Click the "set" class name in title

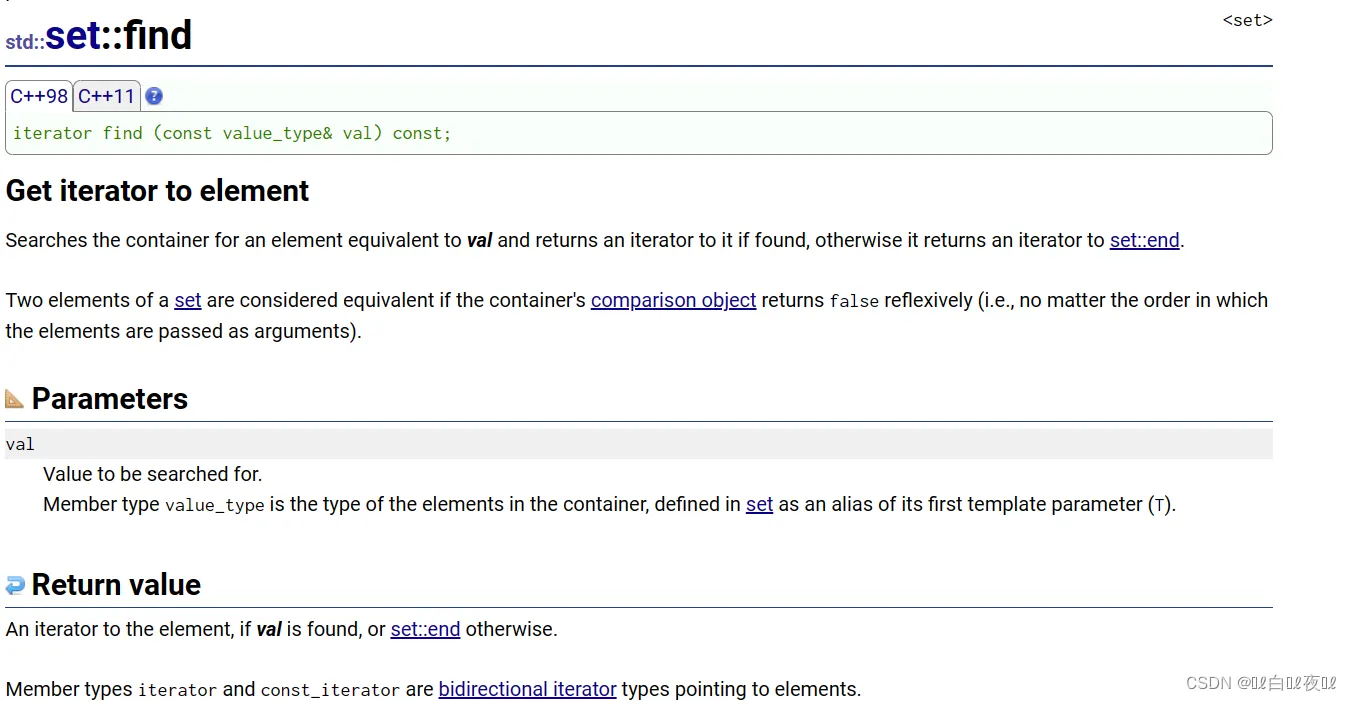tap(73, 36)
